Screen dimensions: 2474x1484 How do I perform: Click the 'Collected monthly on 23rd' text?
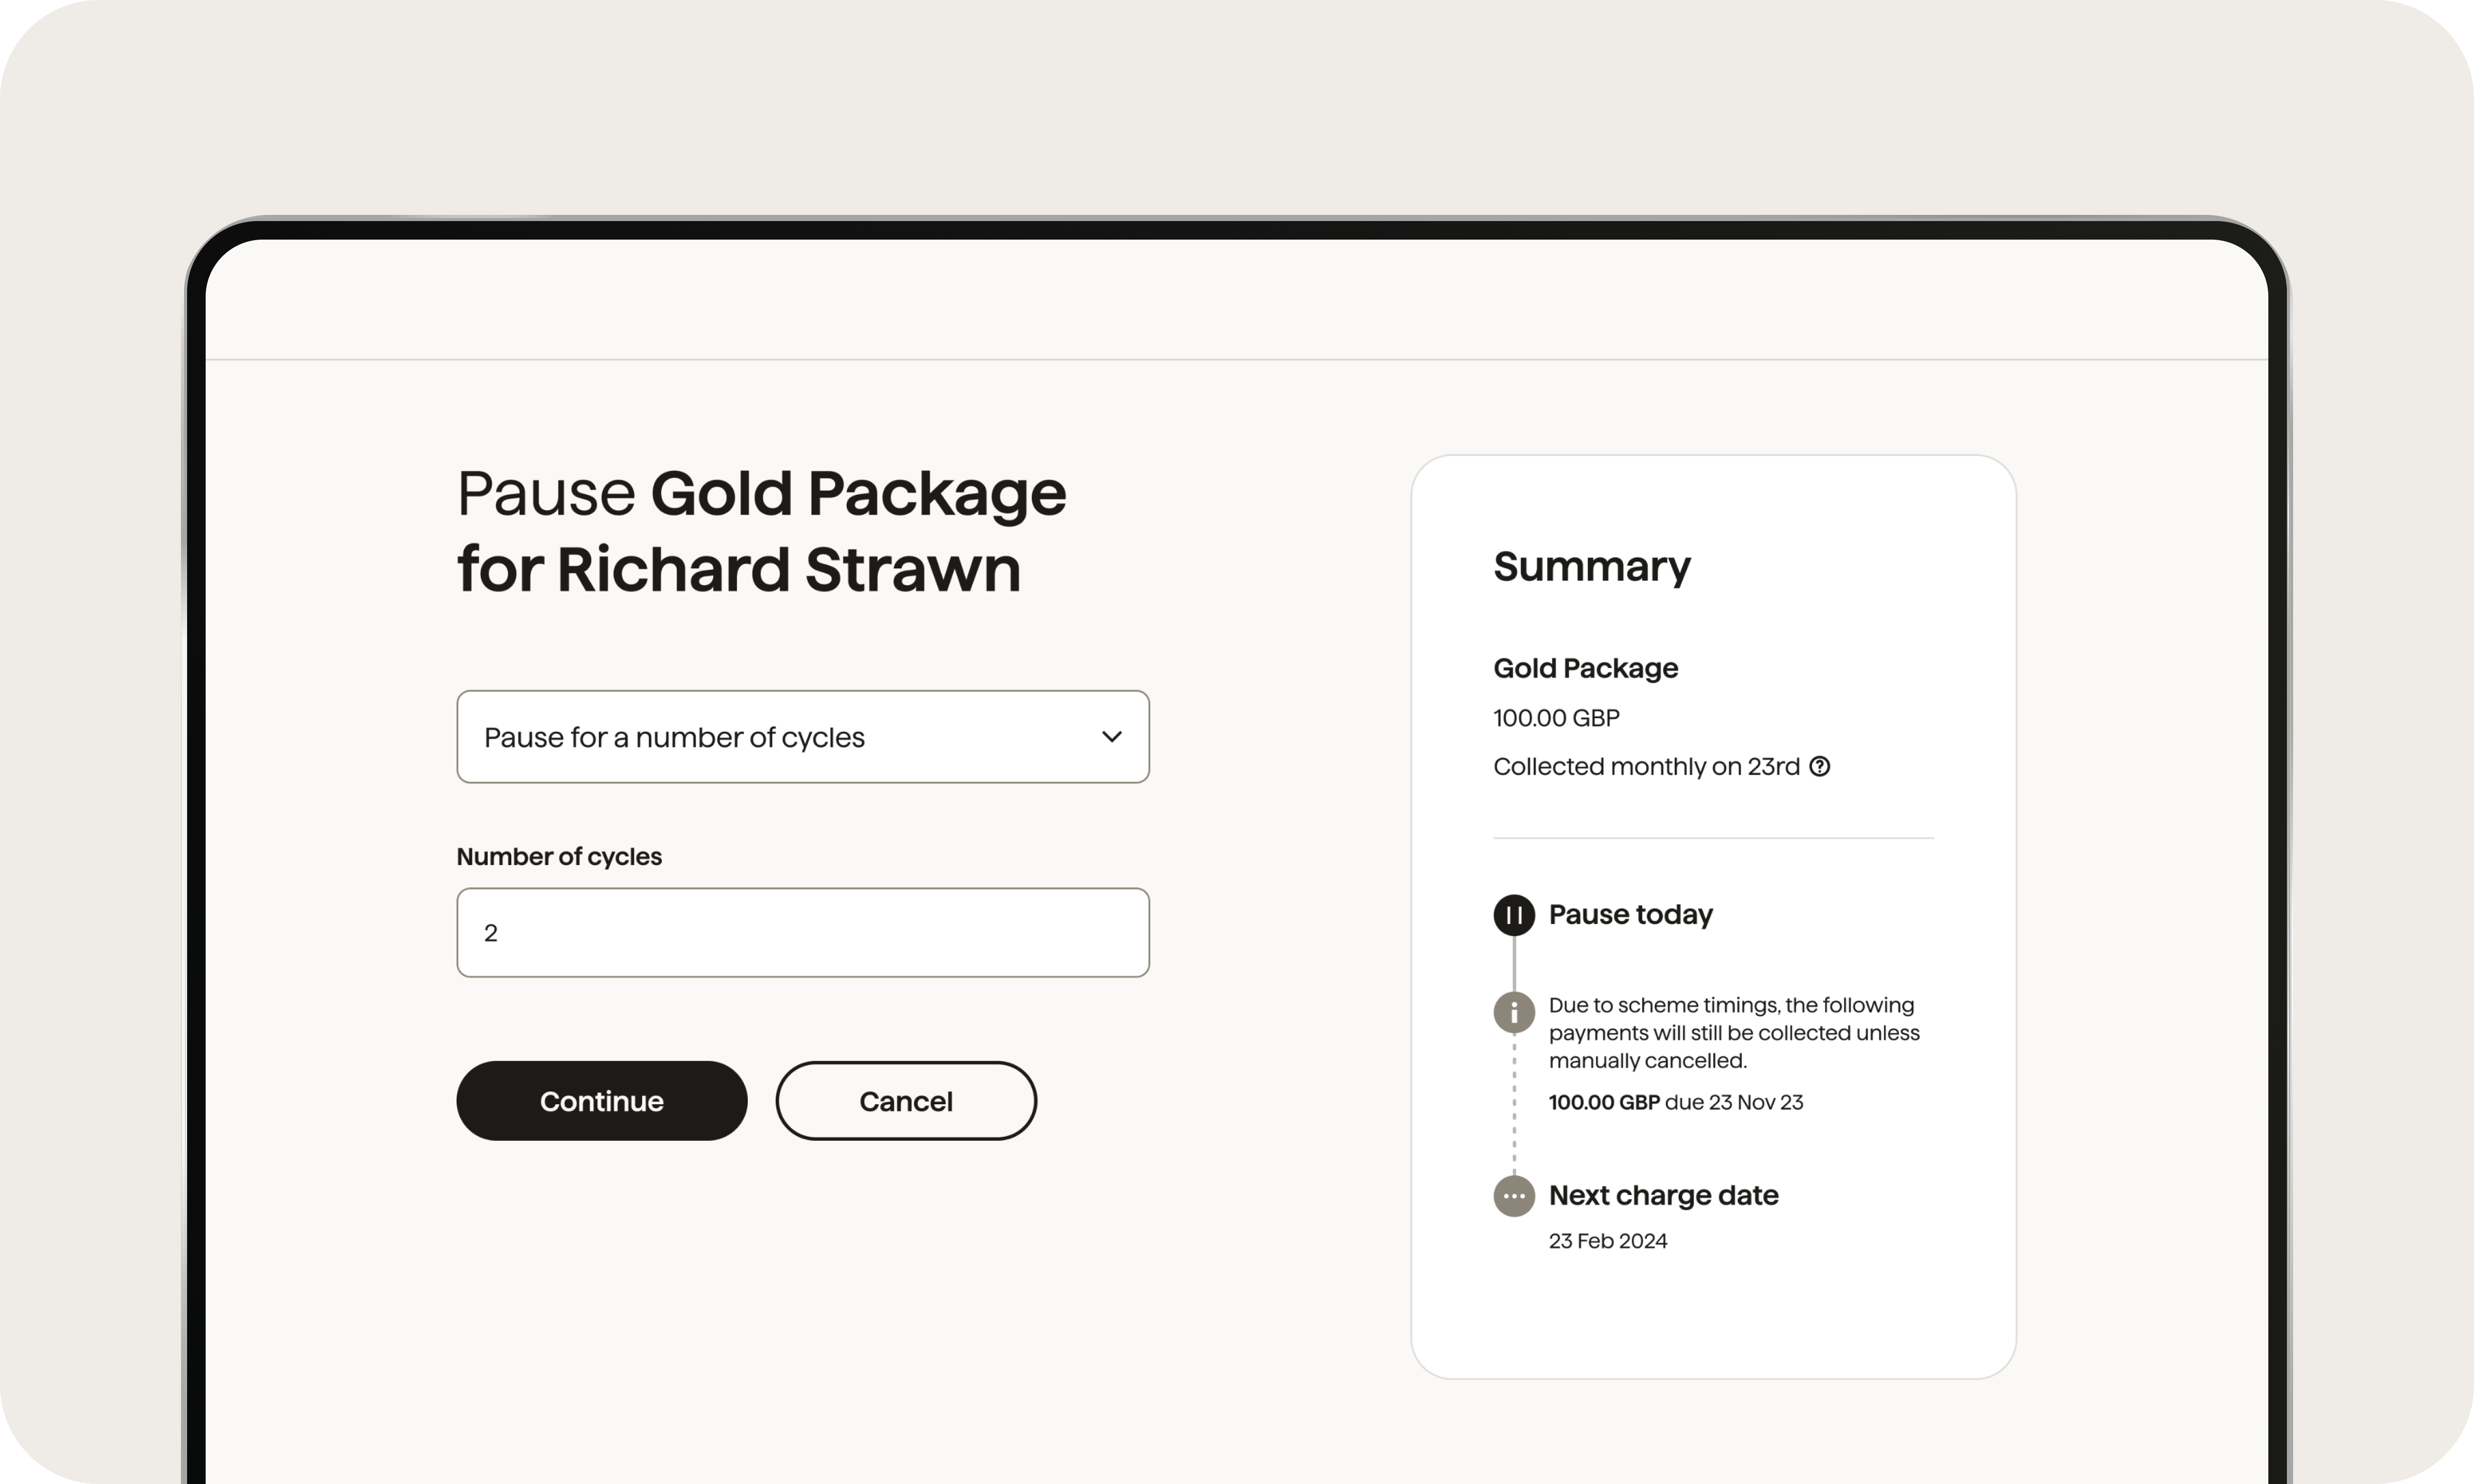(x=1646, y=767)
